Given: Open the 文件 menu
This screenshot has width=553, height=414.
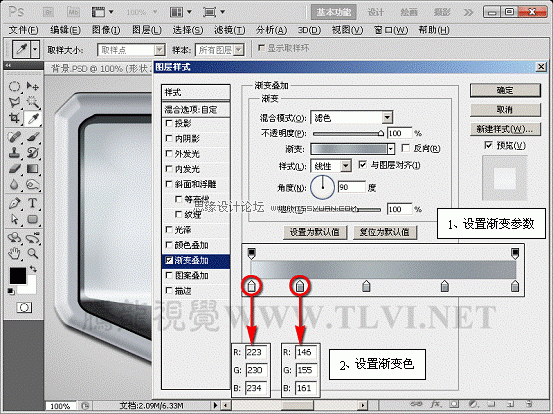Looking at the screenshot, I should point(23,30).
